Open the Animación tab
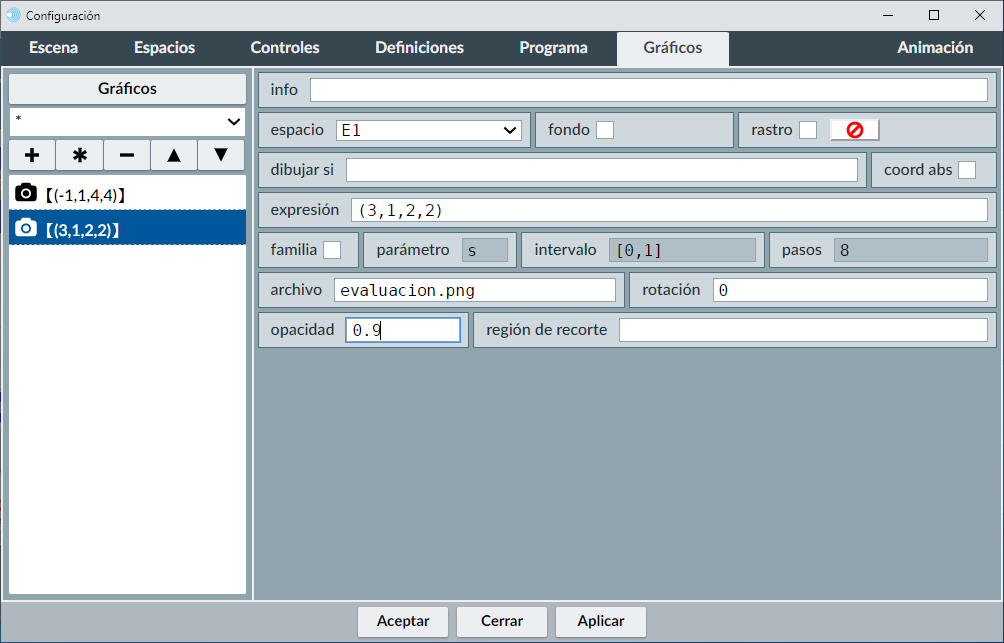The height and width of the screenshot is (643, 1004). click(935, 48)
